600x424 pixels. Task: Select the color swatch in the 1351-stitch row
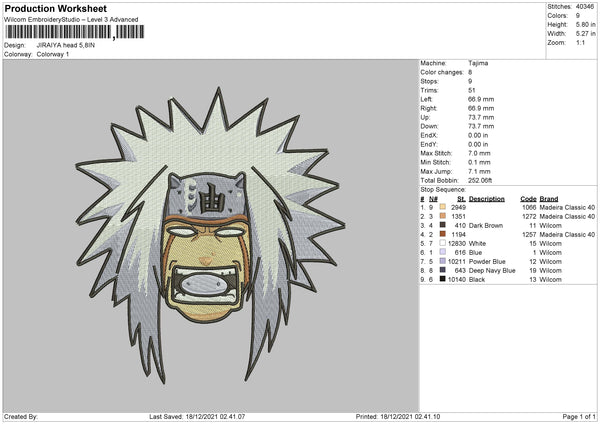442,216
